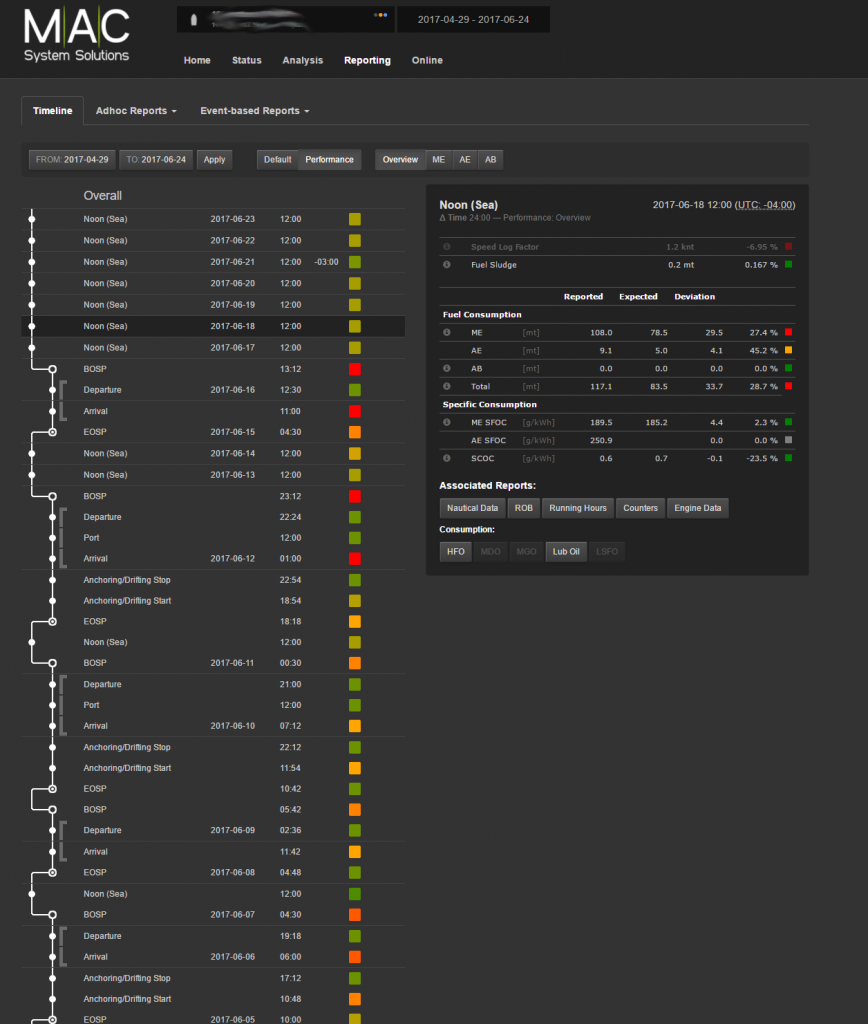The width and height of the screenshot is (868, 1024).
Task: Click the orange status square for EOSP 04:30
Action: click(355, 432)
